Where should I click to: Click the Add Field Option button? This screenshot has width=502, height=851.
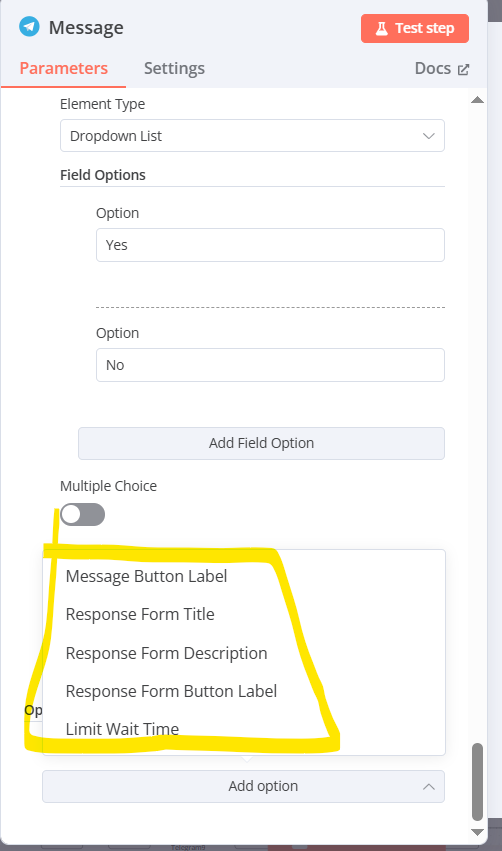(x=262, y=443)
